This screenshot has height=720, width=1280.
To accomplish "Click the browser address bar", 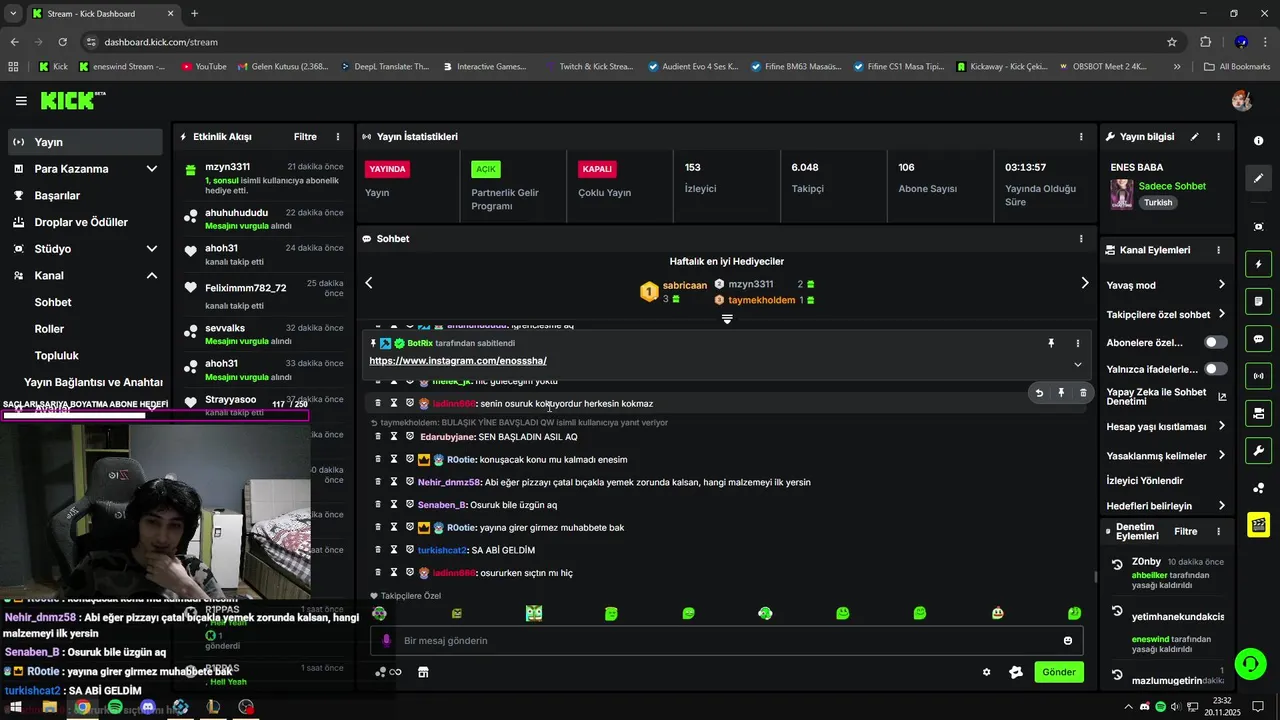I will point(630,42).
